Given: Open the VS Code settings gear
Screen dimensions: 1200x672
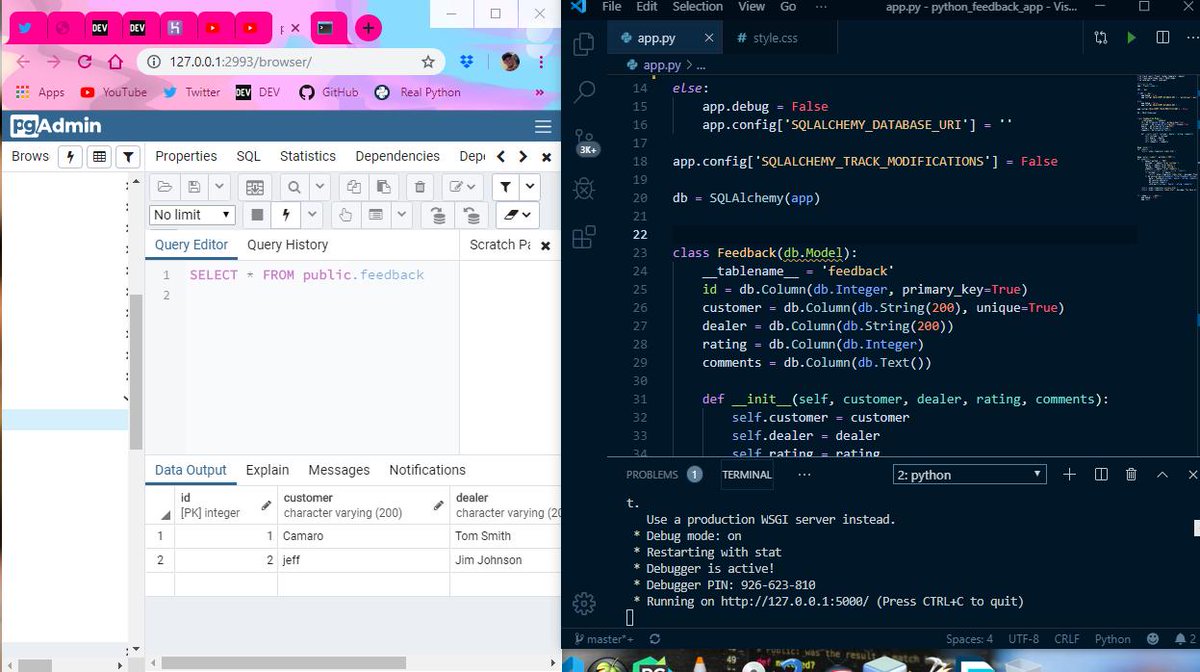Looking at the screenshot, I should [x=583, y=603].
